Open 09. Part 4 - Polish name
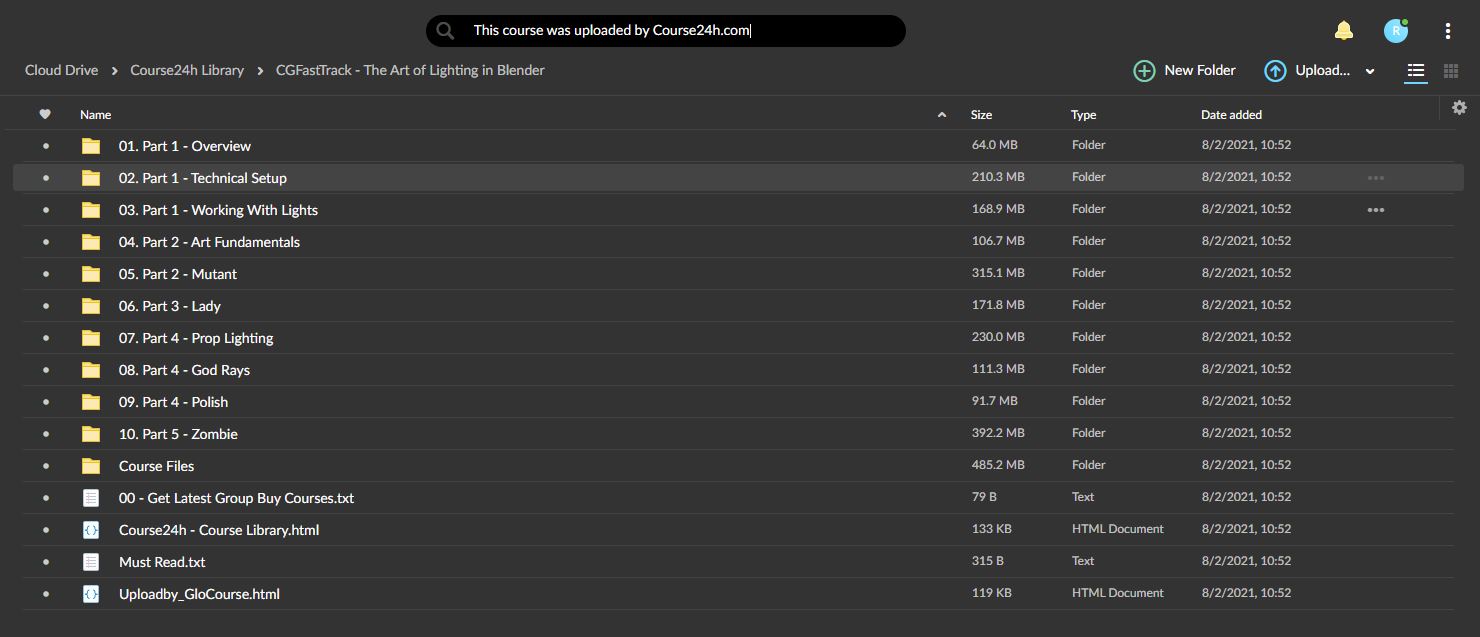The width and height of the screenshot is (1480, 637). click(173, 402)
